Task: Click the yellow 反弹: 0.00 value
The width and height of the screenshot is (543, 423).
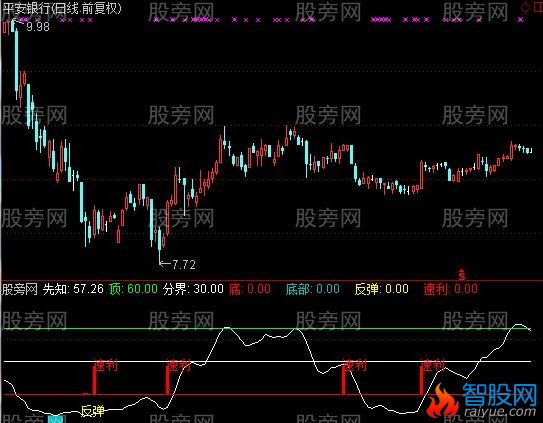Action: pyautogui.click(x=382, y=289)
